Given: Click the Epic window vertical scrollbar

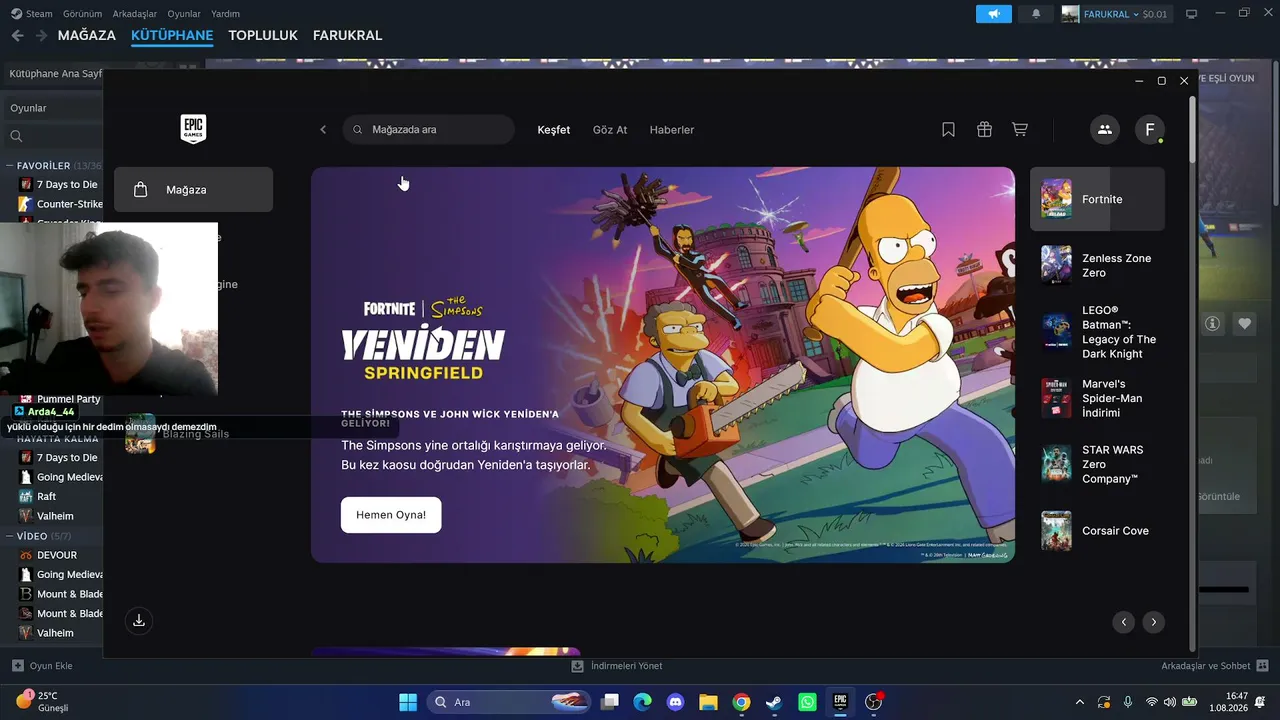Looking at the screenshot, I should [x=1192, y=130].
